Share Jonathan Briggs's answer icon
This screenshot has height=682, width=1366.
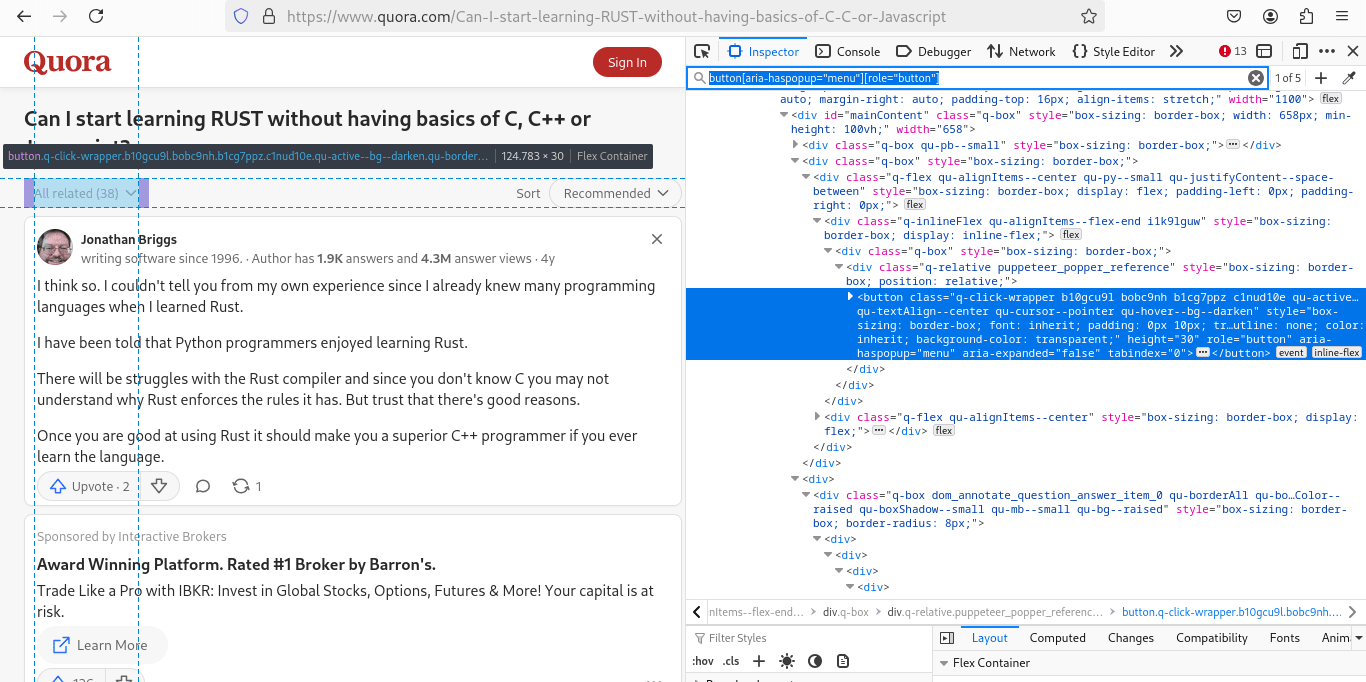pyautogui.click(x=240, y=486)
